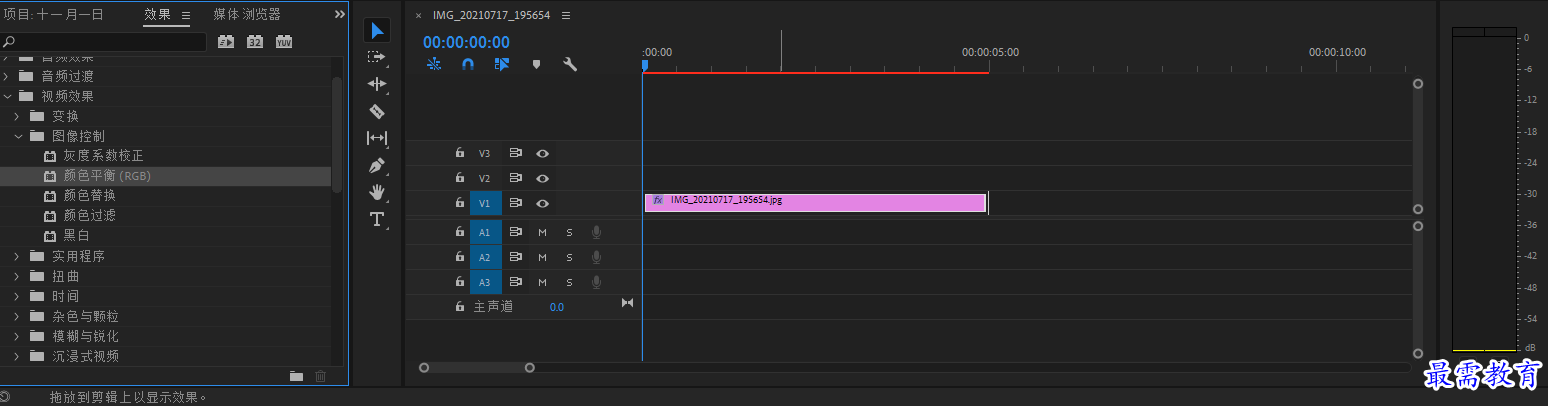Select the Razor tool

(377, 111)
